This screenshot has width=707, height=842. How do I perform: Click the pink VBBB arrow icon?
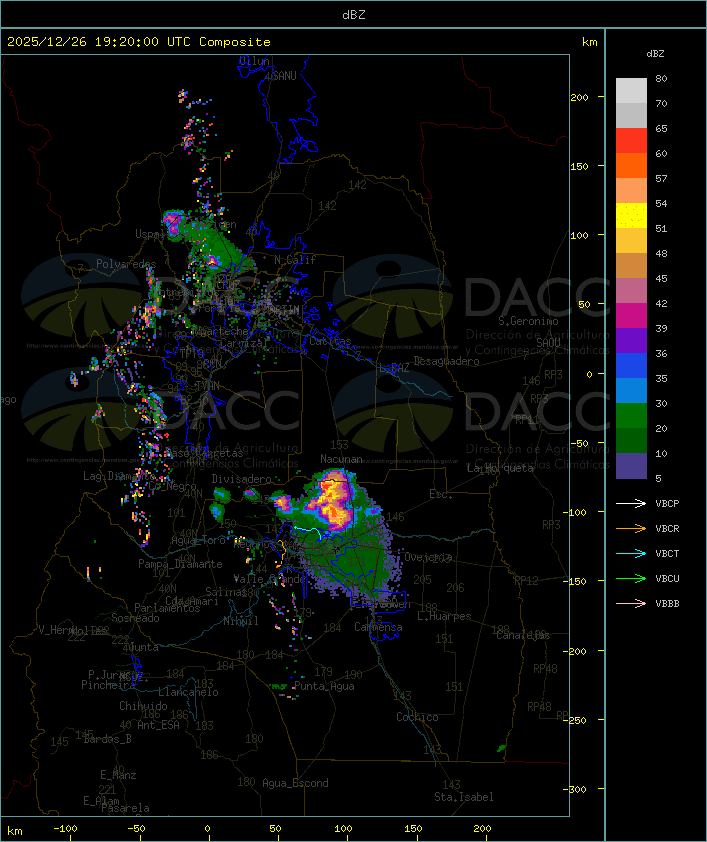click(x=631, y=604)
